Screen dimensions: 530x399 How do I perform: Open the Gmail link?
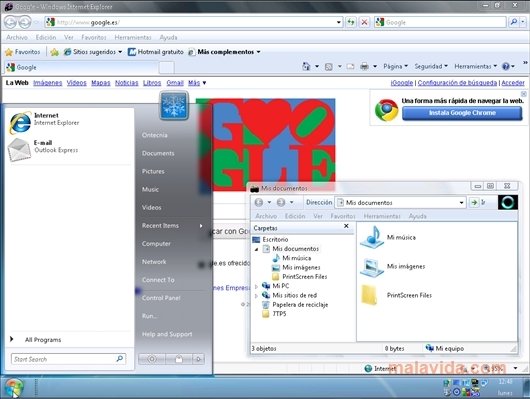(175, 83)
